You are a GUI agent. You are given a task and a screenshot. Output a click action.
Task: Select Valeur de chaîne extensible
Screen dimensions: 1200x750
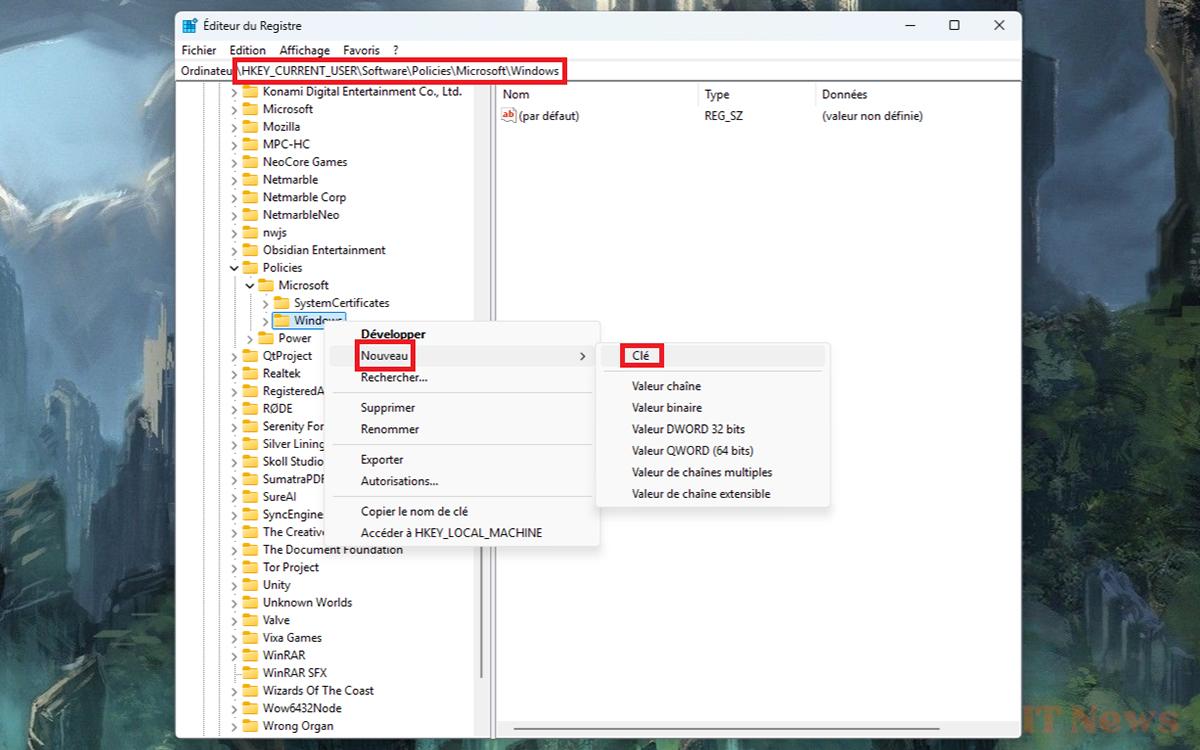click(x=712, y=494)
